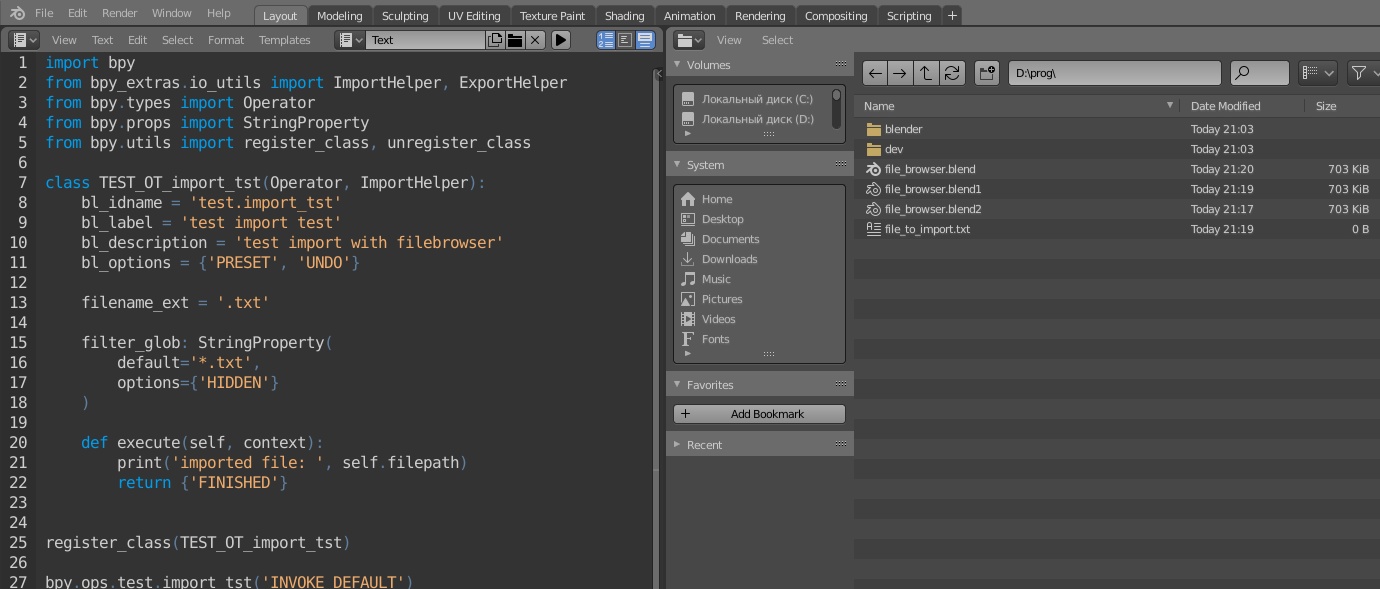Toggle syntax highlighting

[x=645, y=38]
